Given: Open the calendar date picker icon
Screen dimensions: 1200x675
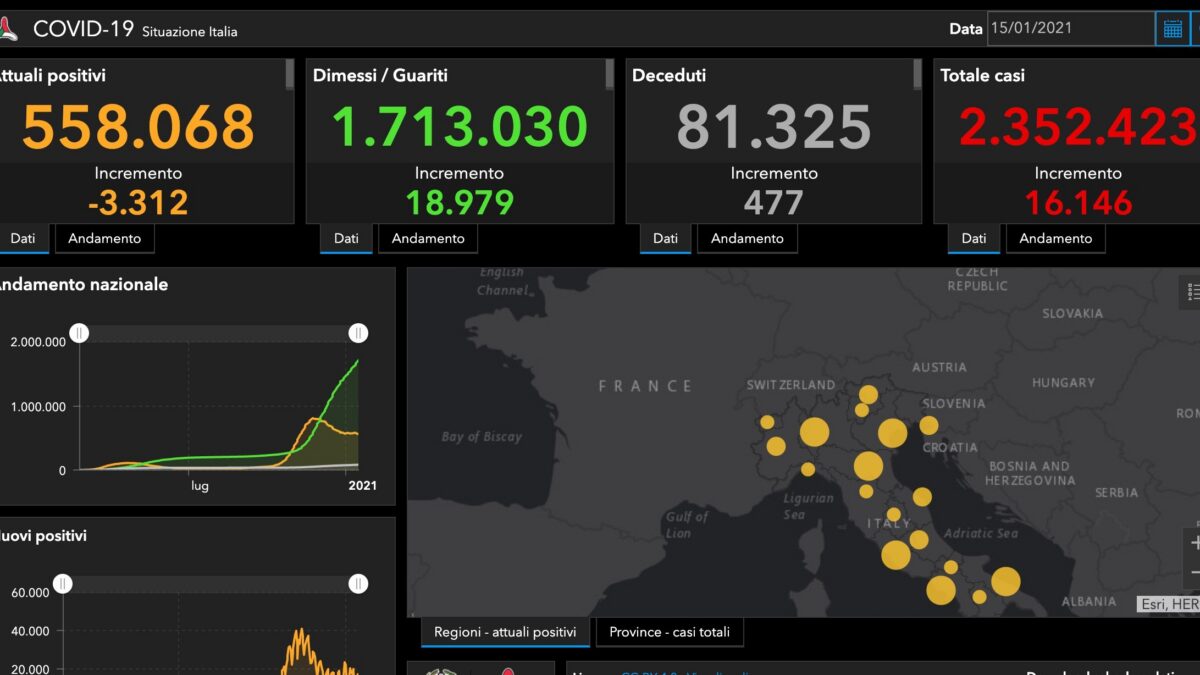Looking at the screenshot, I should (1172, 29).
